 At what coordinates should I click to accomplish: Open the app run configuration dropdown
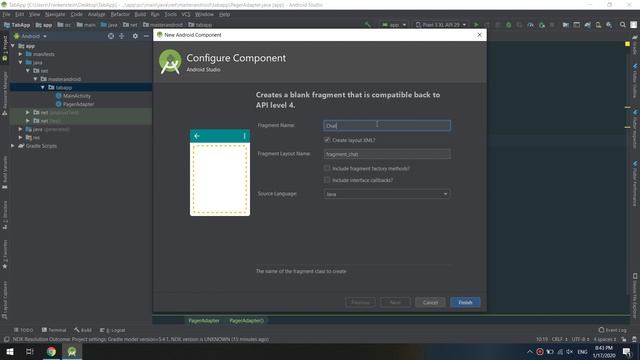(x=394, y=25)
